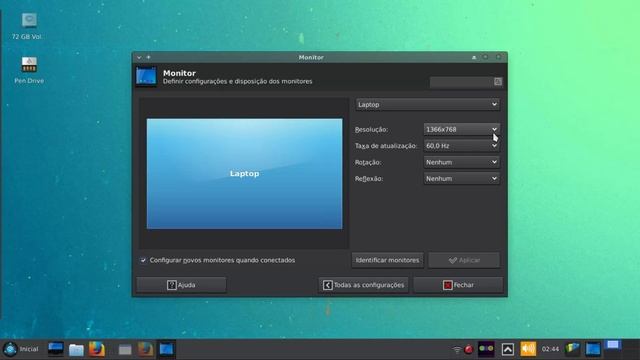The image size is (640, 360).
Task: Click the icon inside the search field
Action: click(498, 82)
